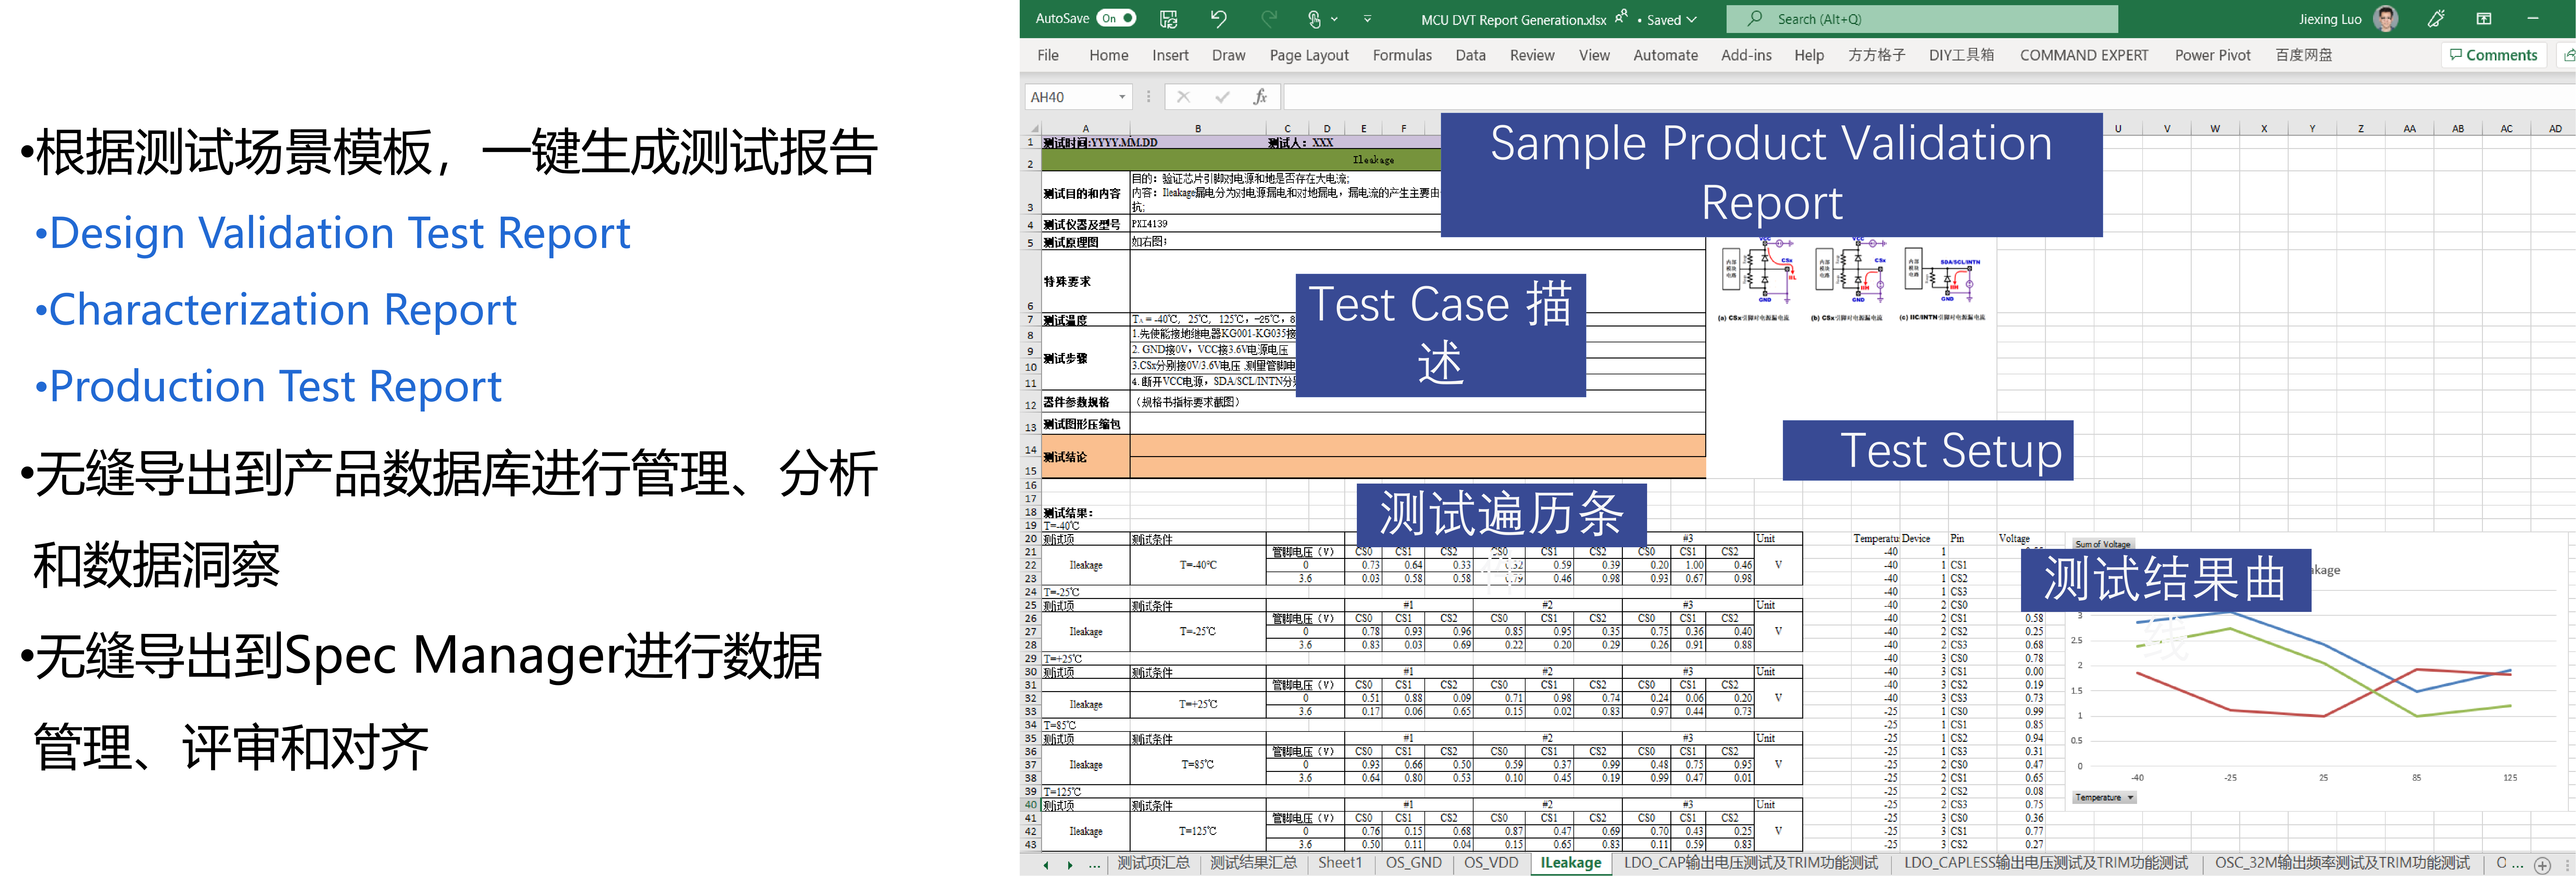The image size is (2576, 876).
Task: Switch to the Formulas tab
Action: (x=1402, y=55)
